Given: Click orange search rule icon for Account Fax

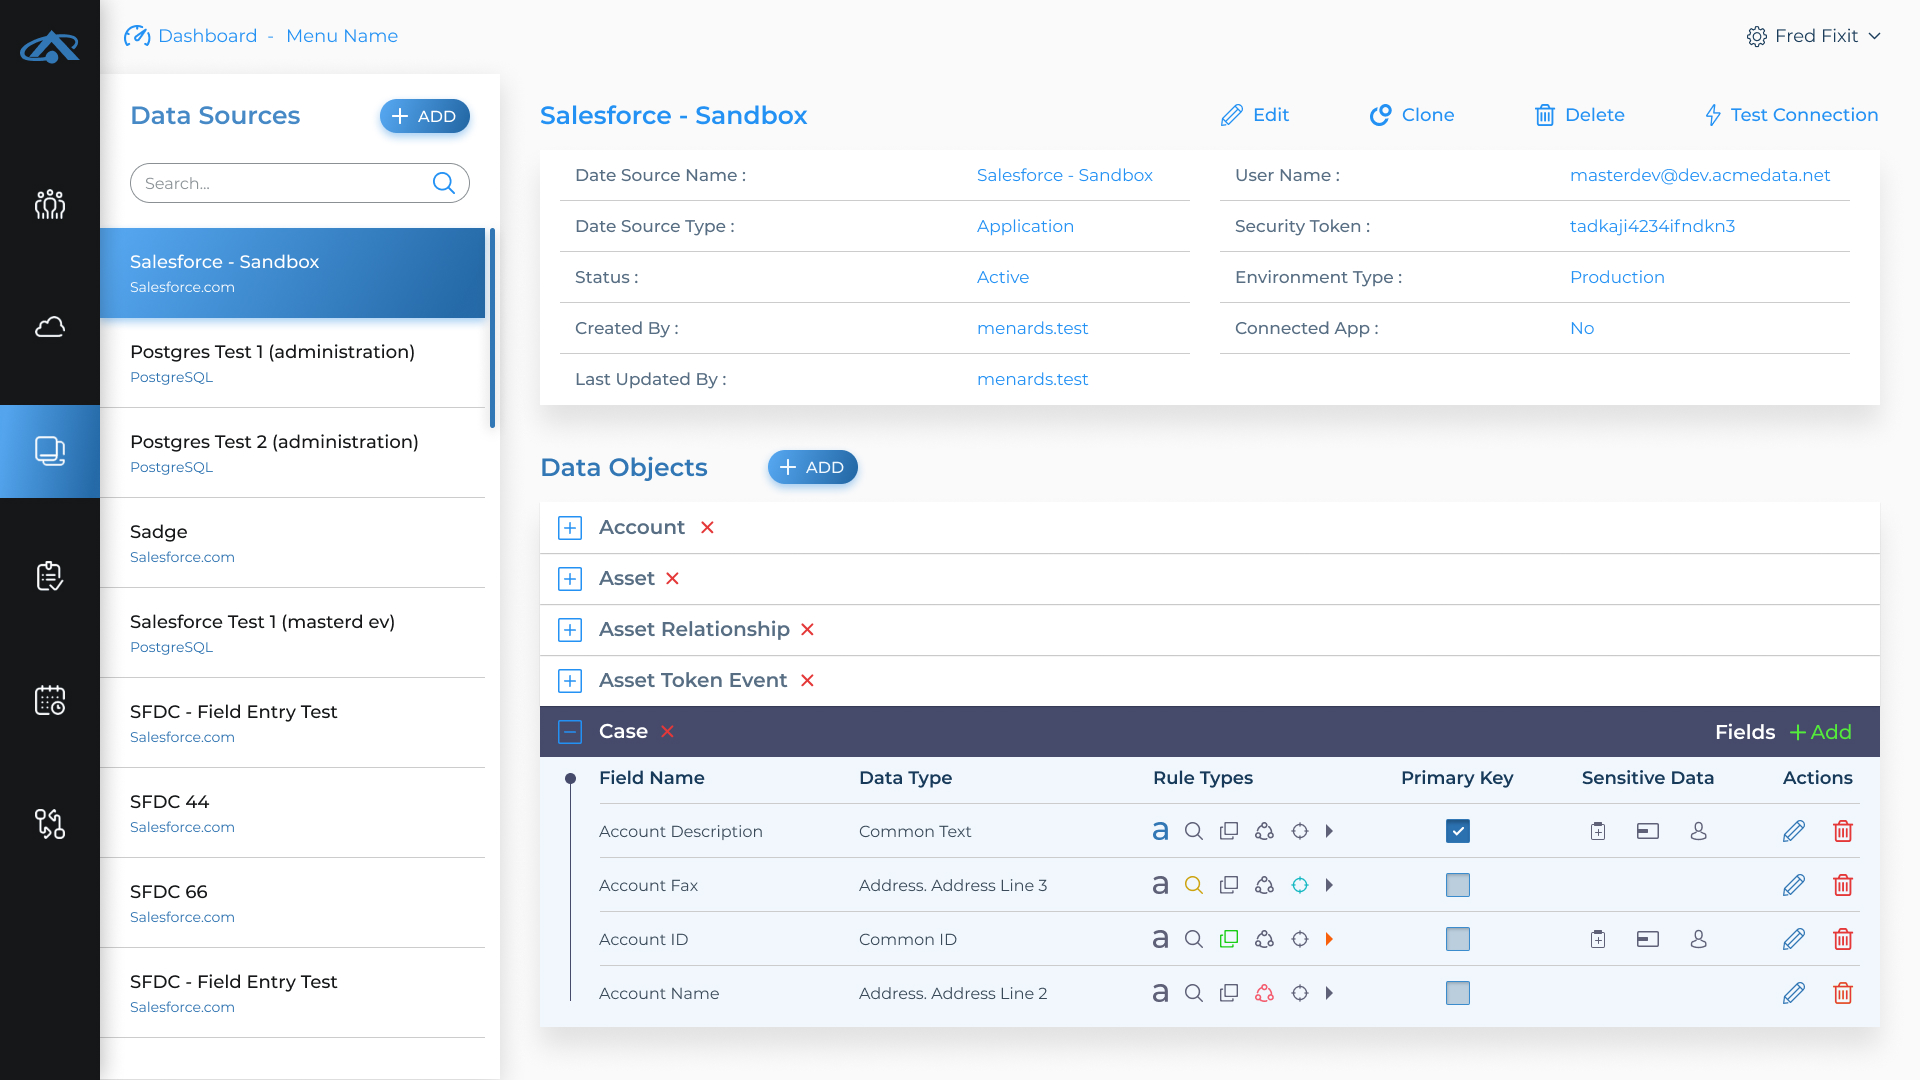Looking at the screenshot, I should coord(1193,885).
